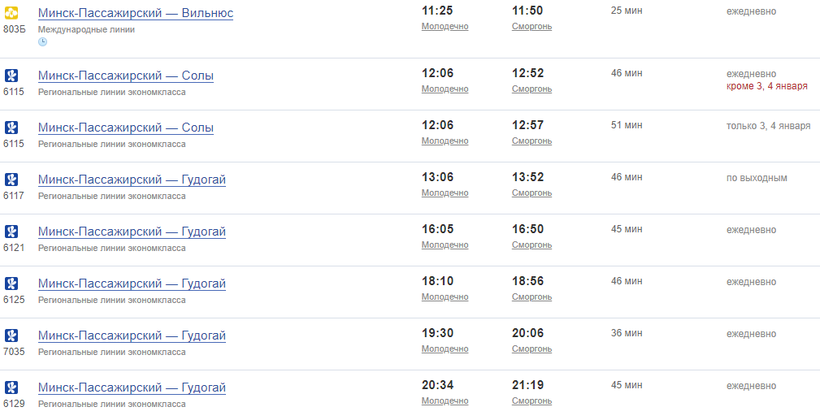This screenshot has height=420, width=820.
Task: Click Молодечно under the 11:25 departure
Action: coord(445,27)
